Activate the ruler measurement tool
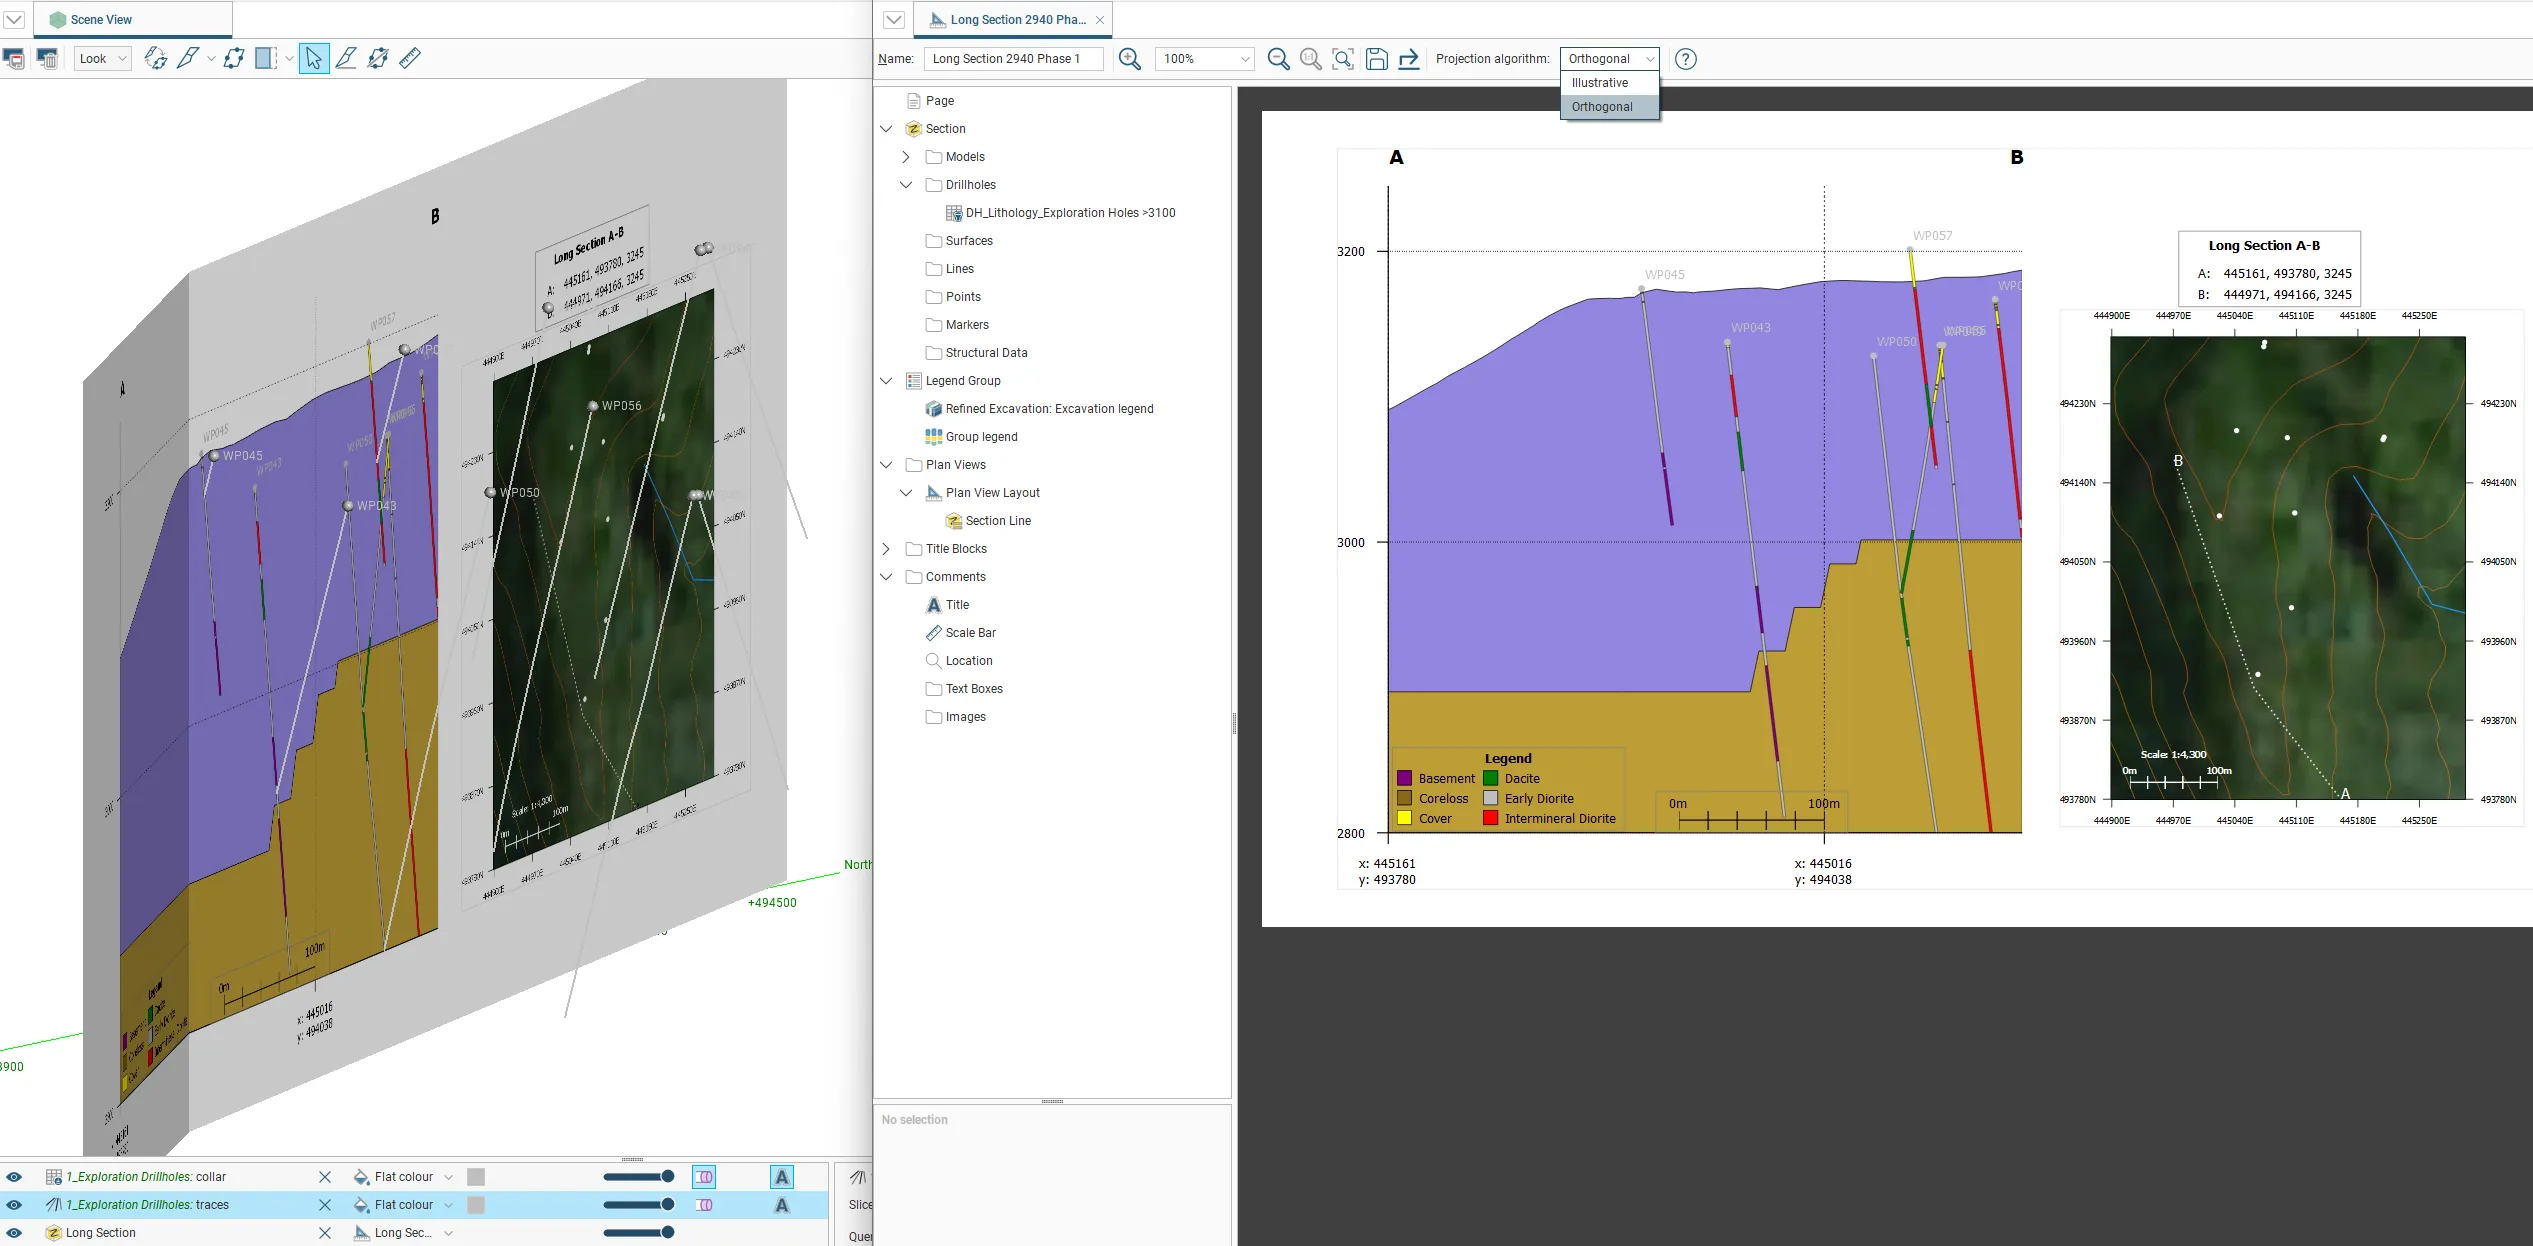 coord(410,58)
